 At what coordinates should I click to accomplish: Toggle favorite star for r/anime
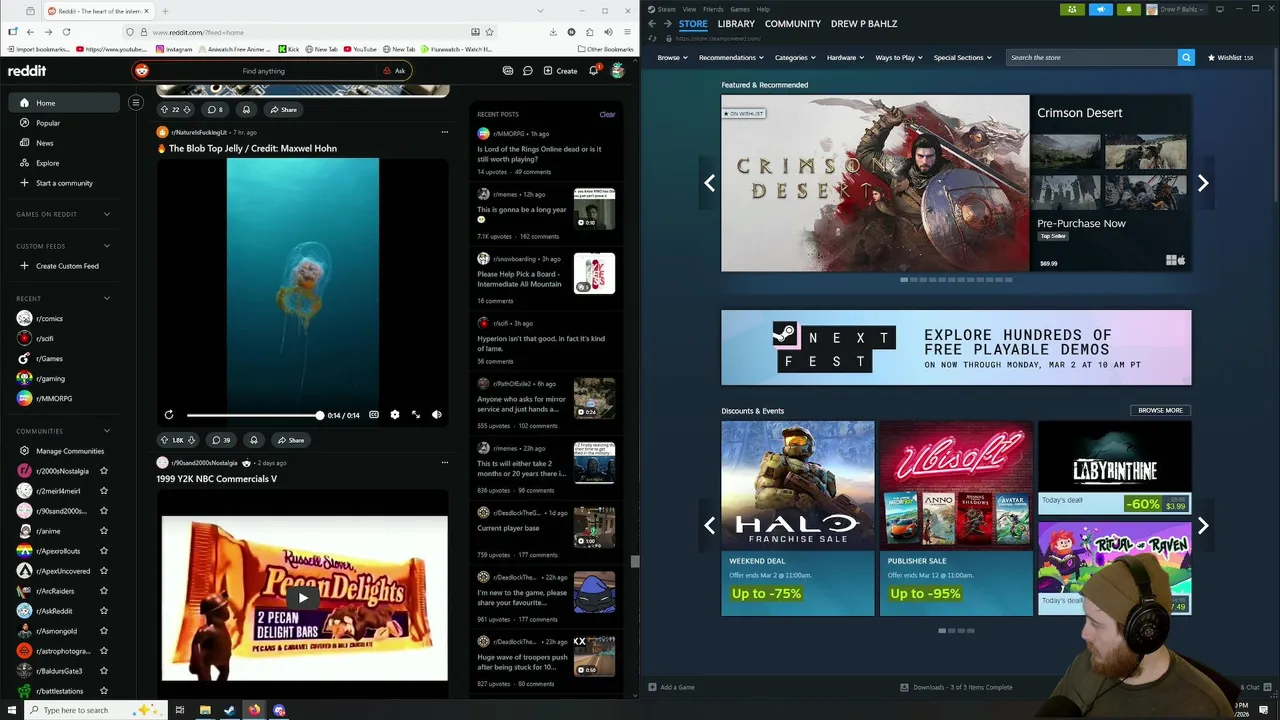(104, 531)
